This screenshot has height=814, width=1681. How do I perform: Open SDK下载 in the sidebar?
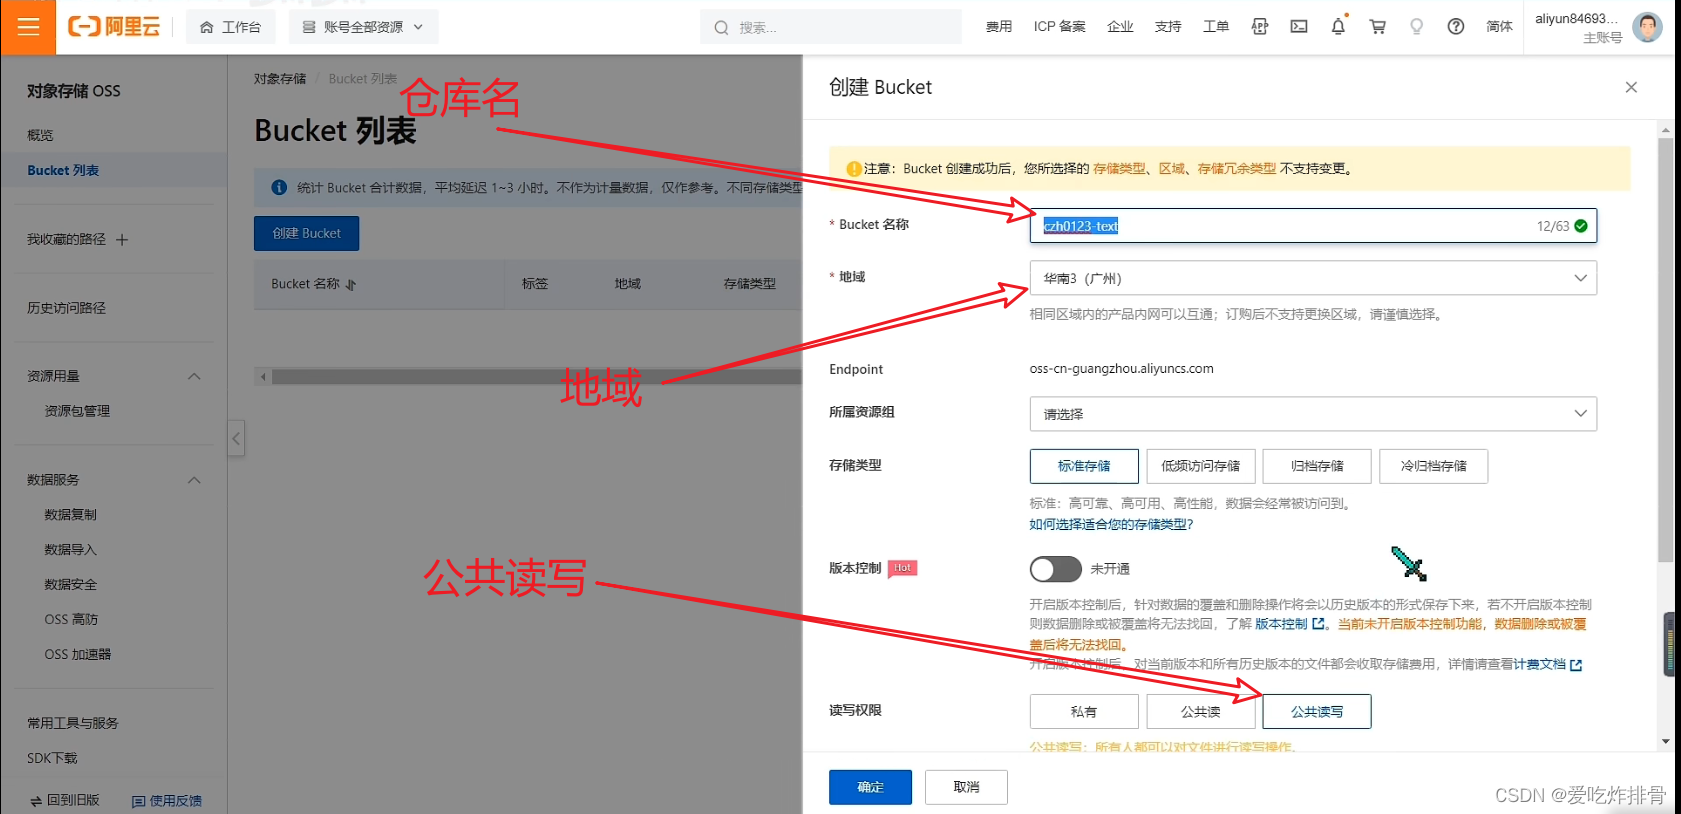click(x=52, y=758)
